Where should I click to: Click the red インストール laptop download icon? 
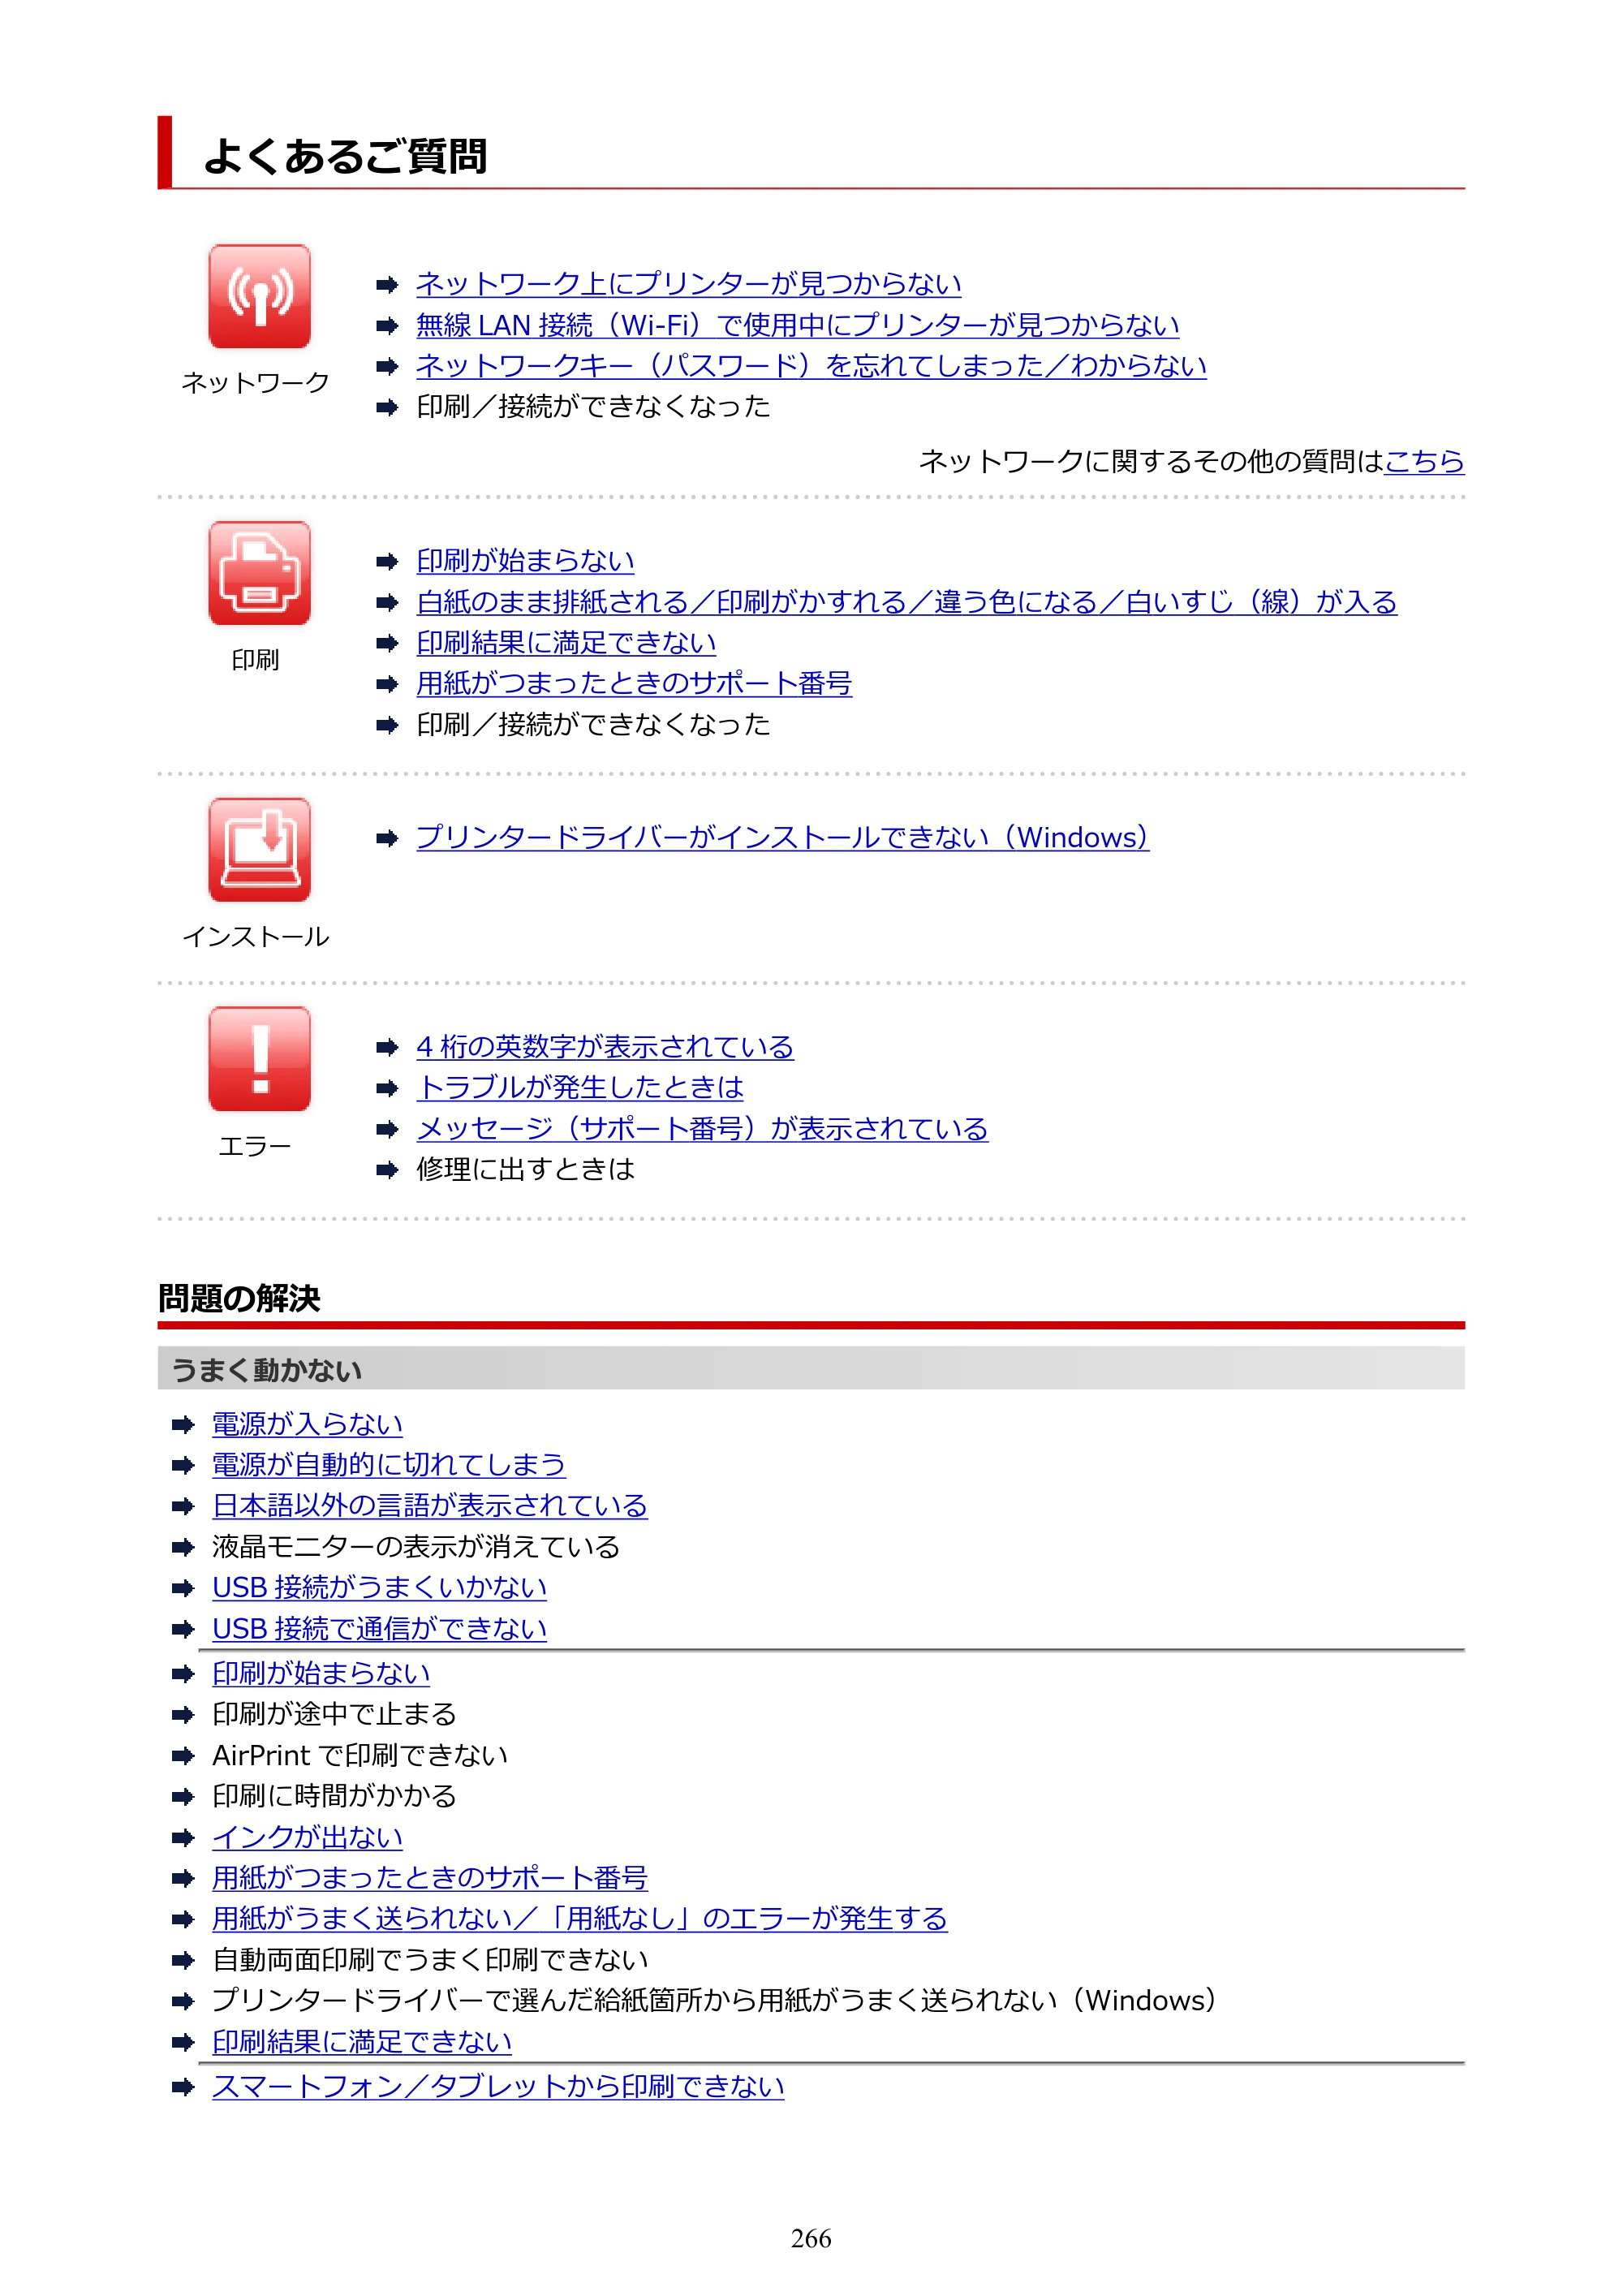pyautogui.click(x=259, y=850)
